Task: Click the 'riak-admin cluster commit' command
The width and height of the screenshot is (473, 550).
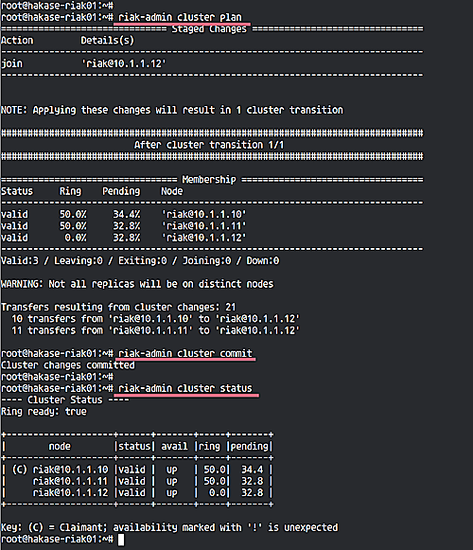Action: tap(185, 353)
